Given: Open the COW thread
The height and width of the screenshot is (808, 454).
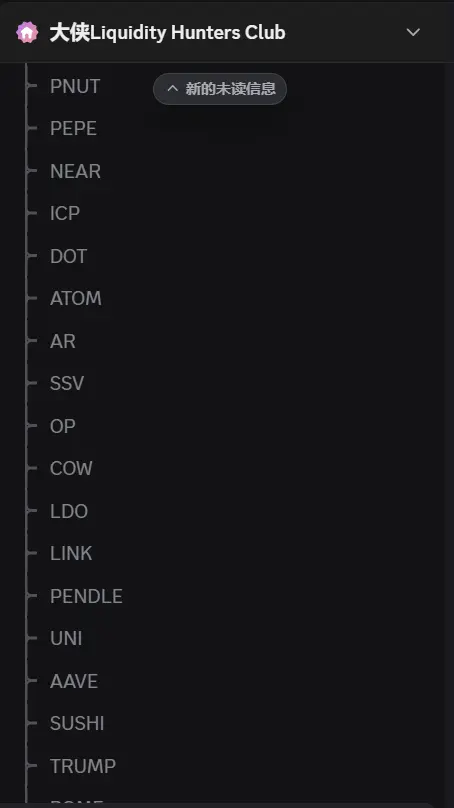Looking at the screenshot, I should tap(71, 468).
